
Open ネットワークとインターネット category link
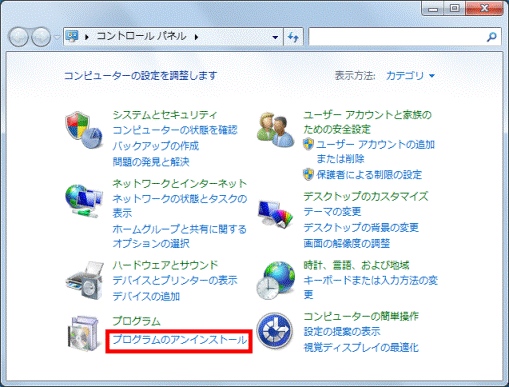coord(179,183)
